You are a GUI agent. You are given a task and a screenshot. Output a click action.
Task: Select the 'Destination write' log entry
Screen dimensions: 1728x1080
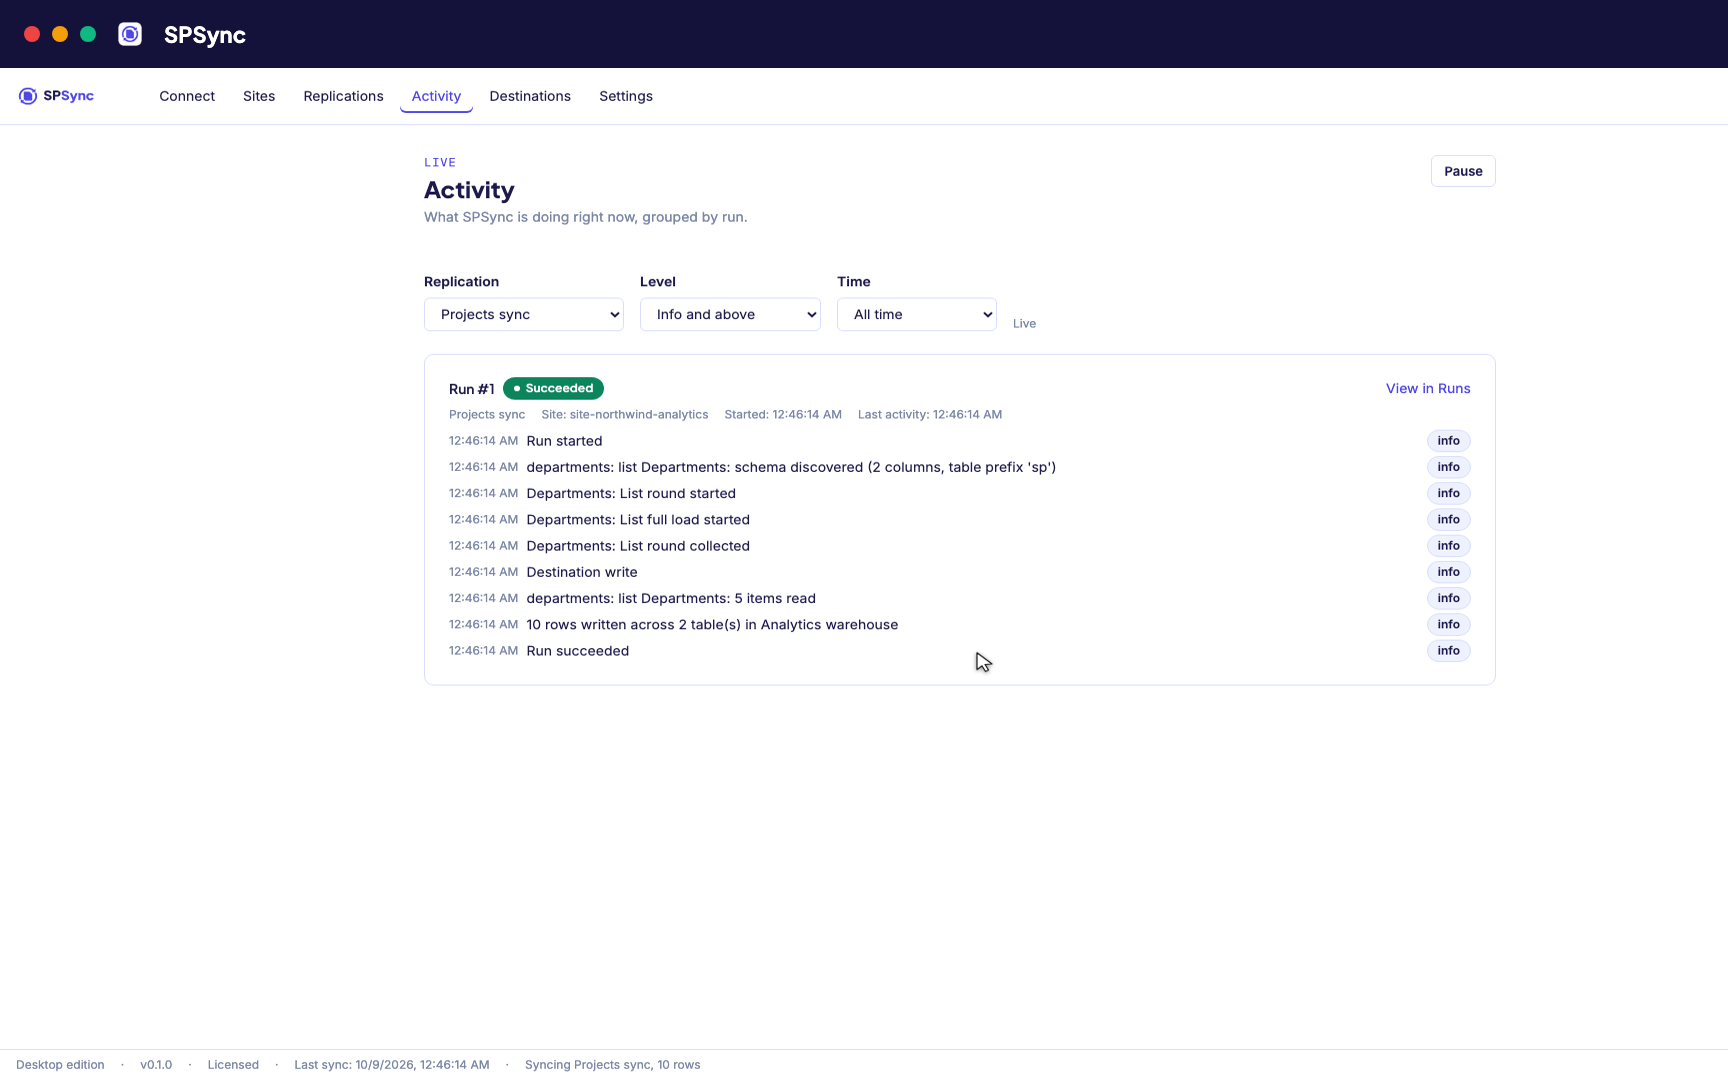[x=960, y=572]
